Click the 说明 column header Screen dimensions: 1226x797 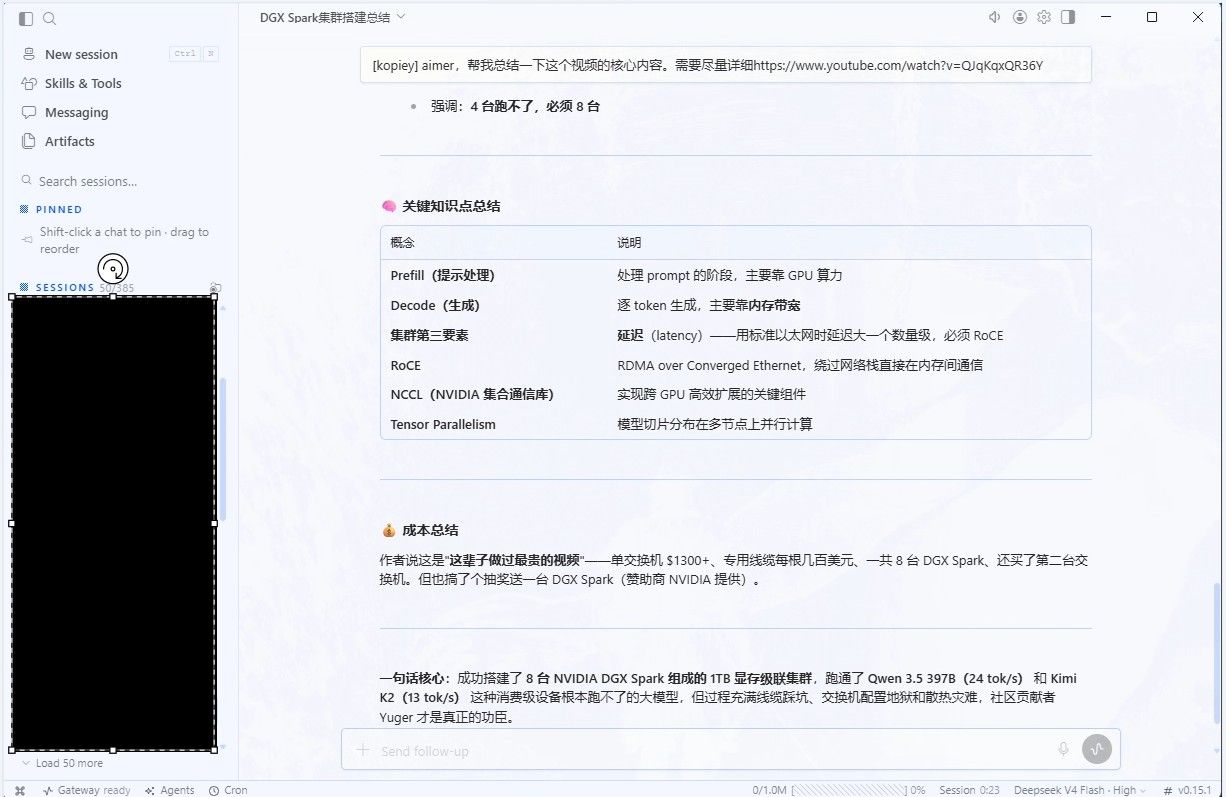629,242
